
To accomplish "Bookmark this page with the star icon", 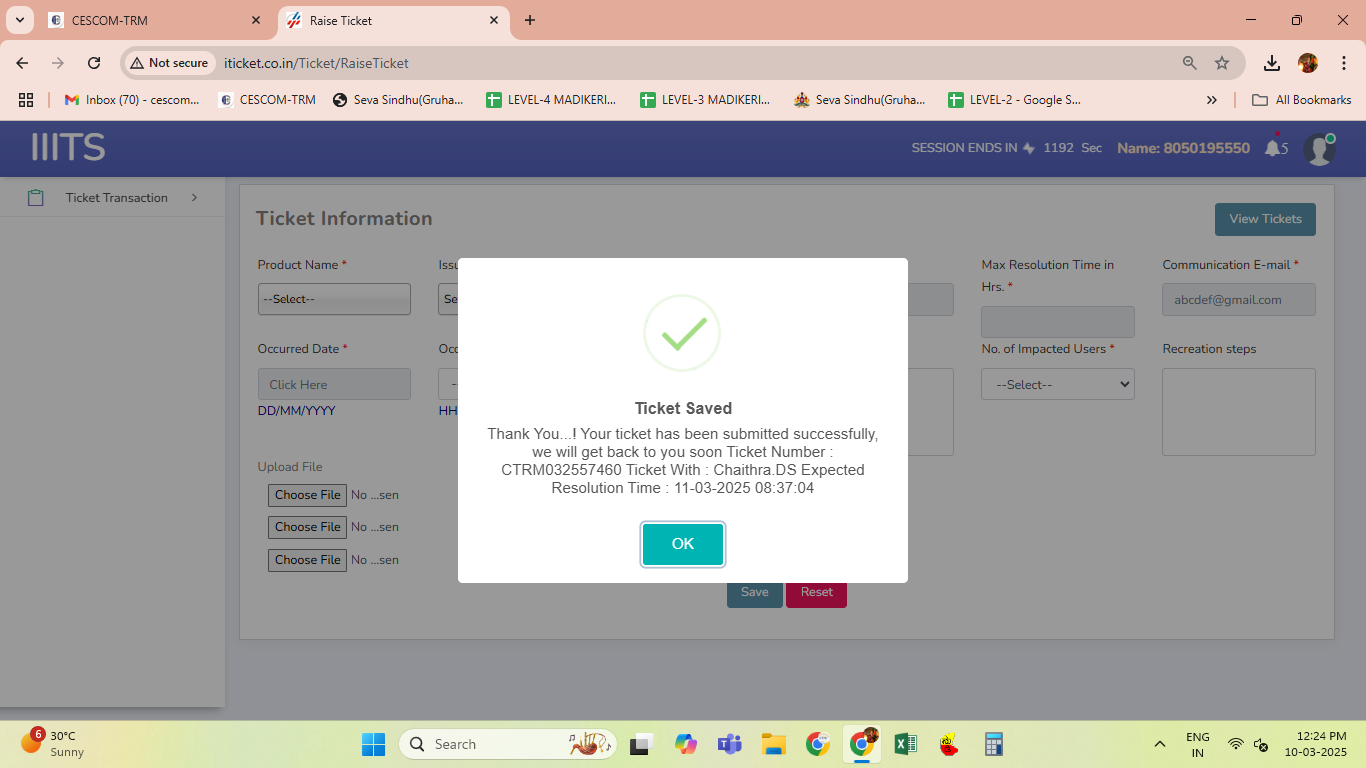I will (x=1222, y=63).
